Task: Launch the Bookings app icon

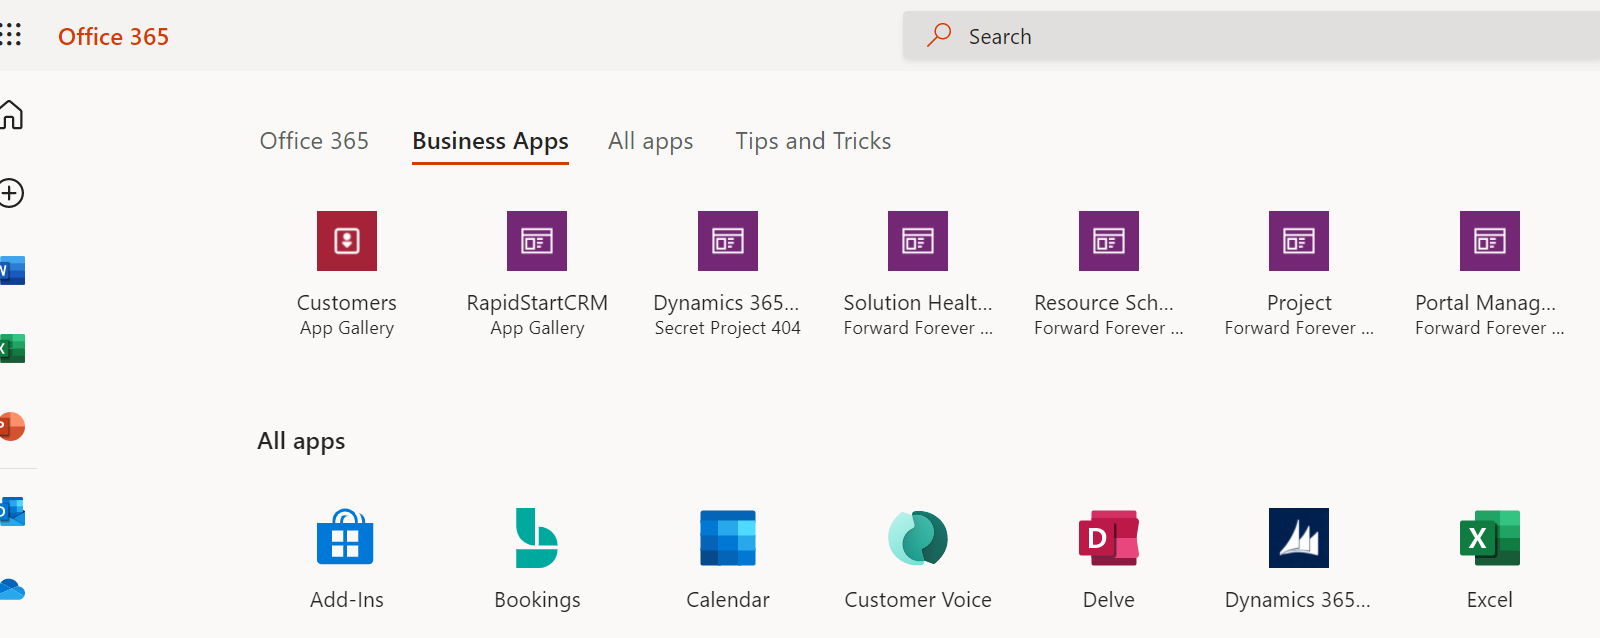Action: coord(537,538)
